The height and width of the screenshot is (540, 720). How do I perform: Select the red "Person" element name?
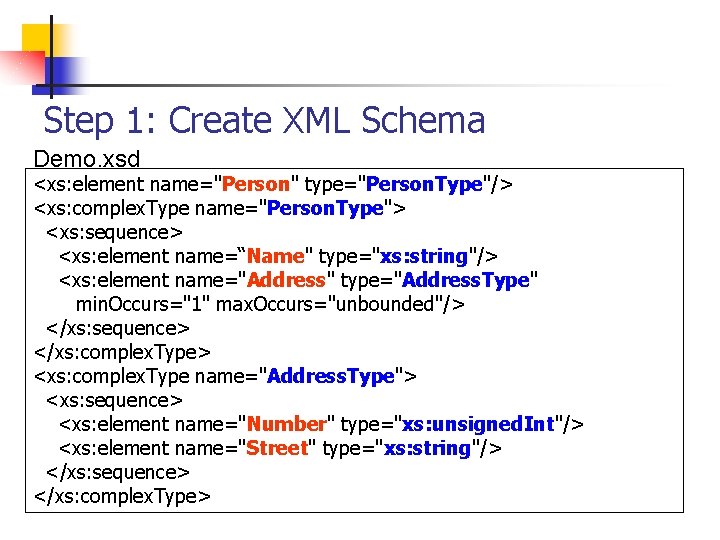point(256,184)
